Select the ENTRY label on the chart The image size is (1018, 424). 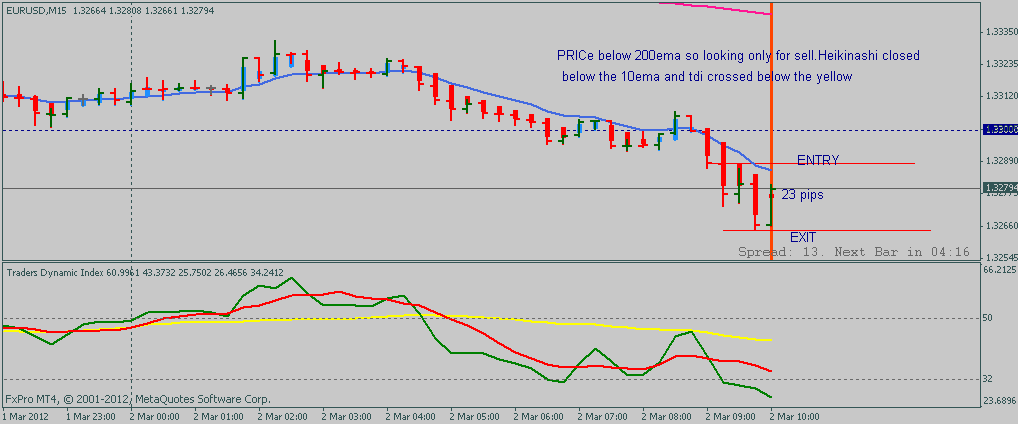click(817, 160)
